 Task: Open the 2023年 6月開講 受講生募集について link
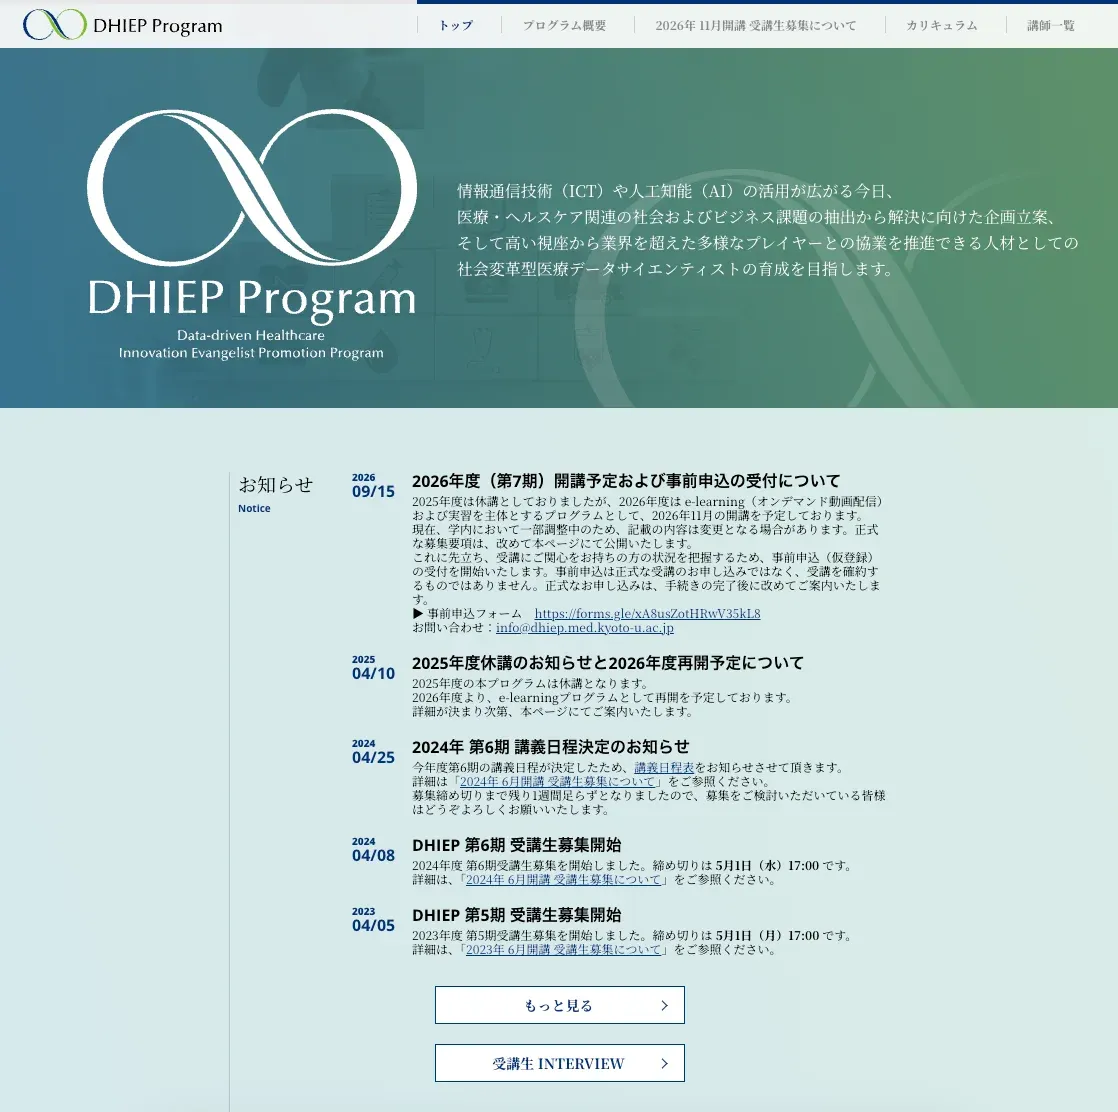563,949
